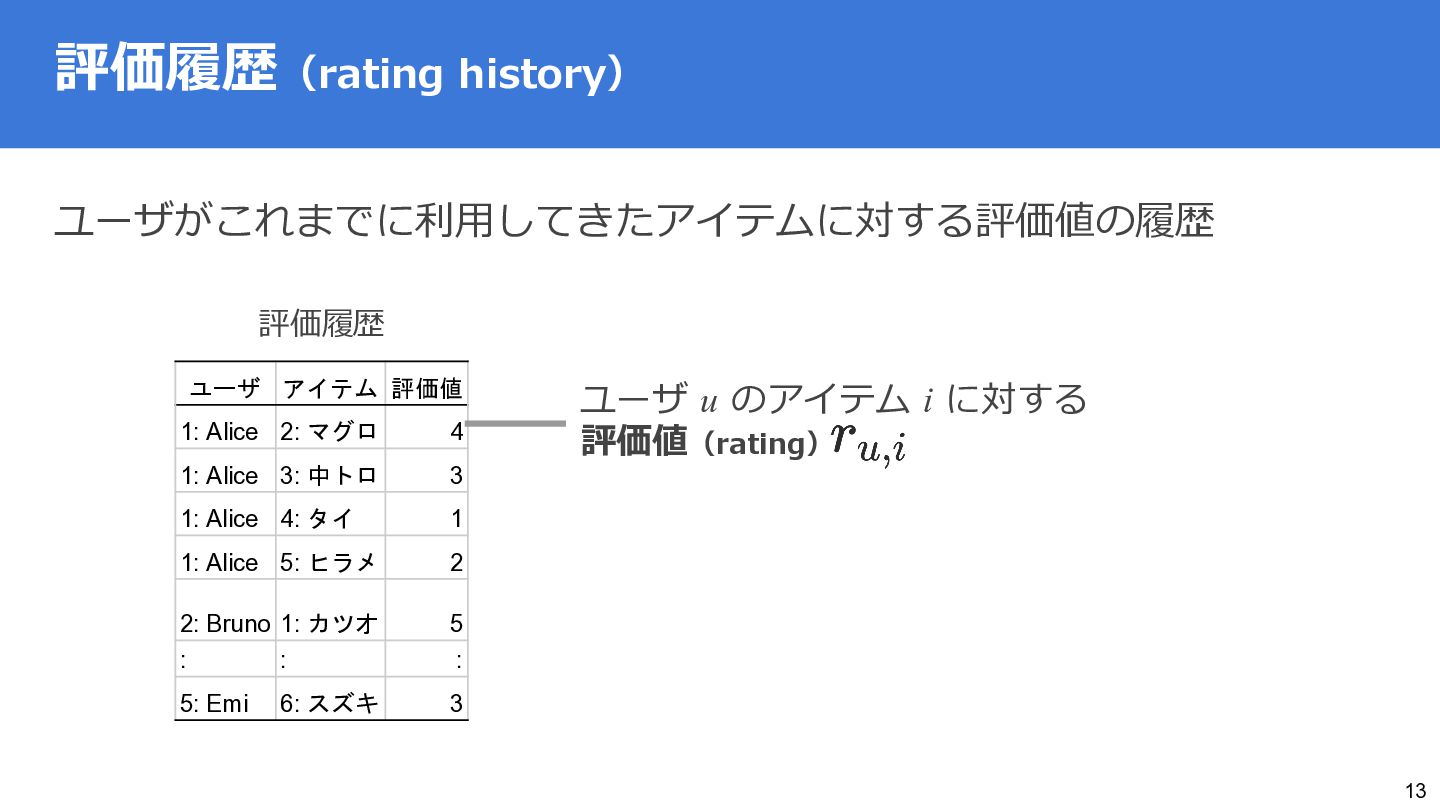Click rating value 4 in マグロ row
Image resolution: width=1440 pixels, height=810 pixels.
click(x=455, y=432)
